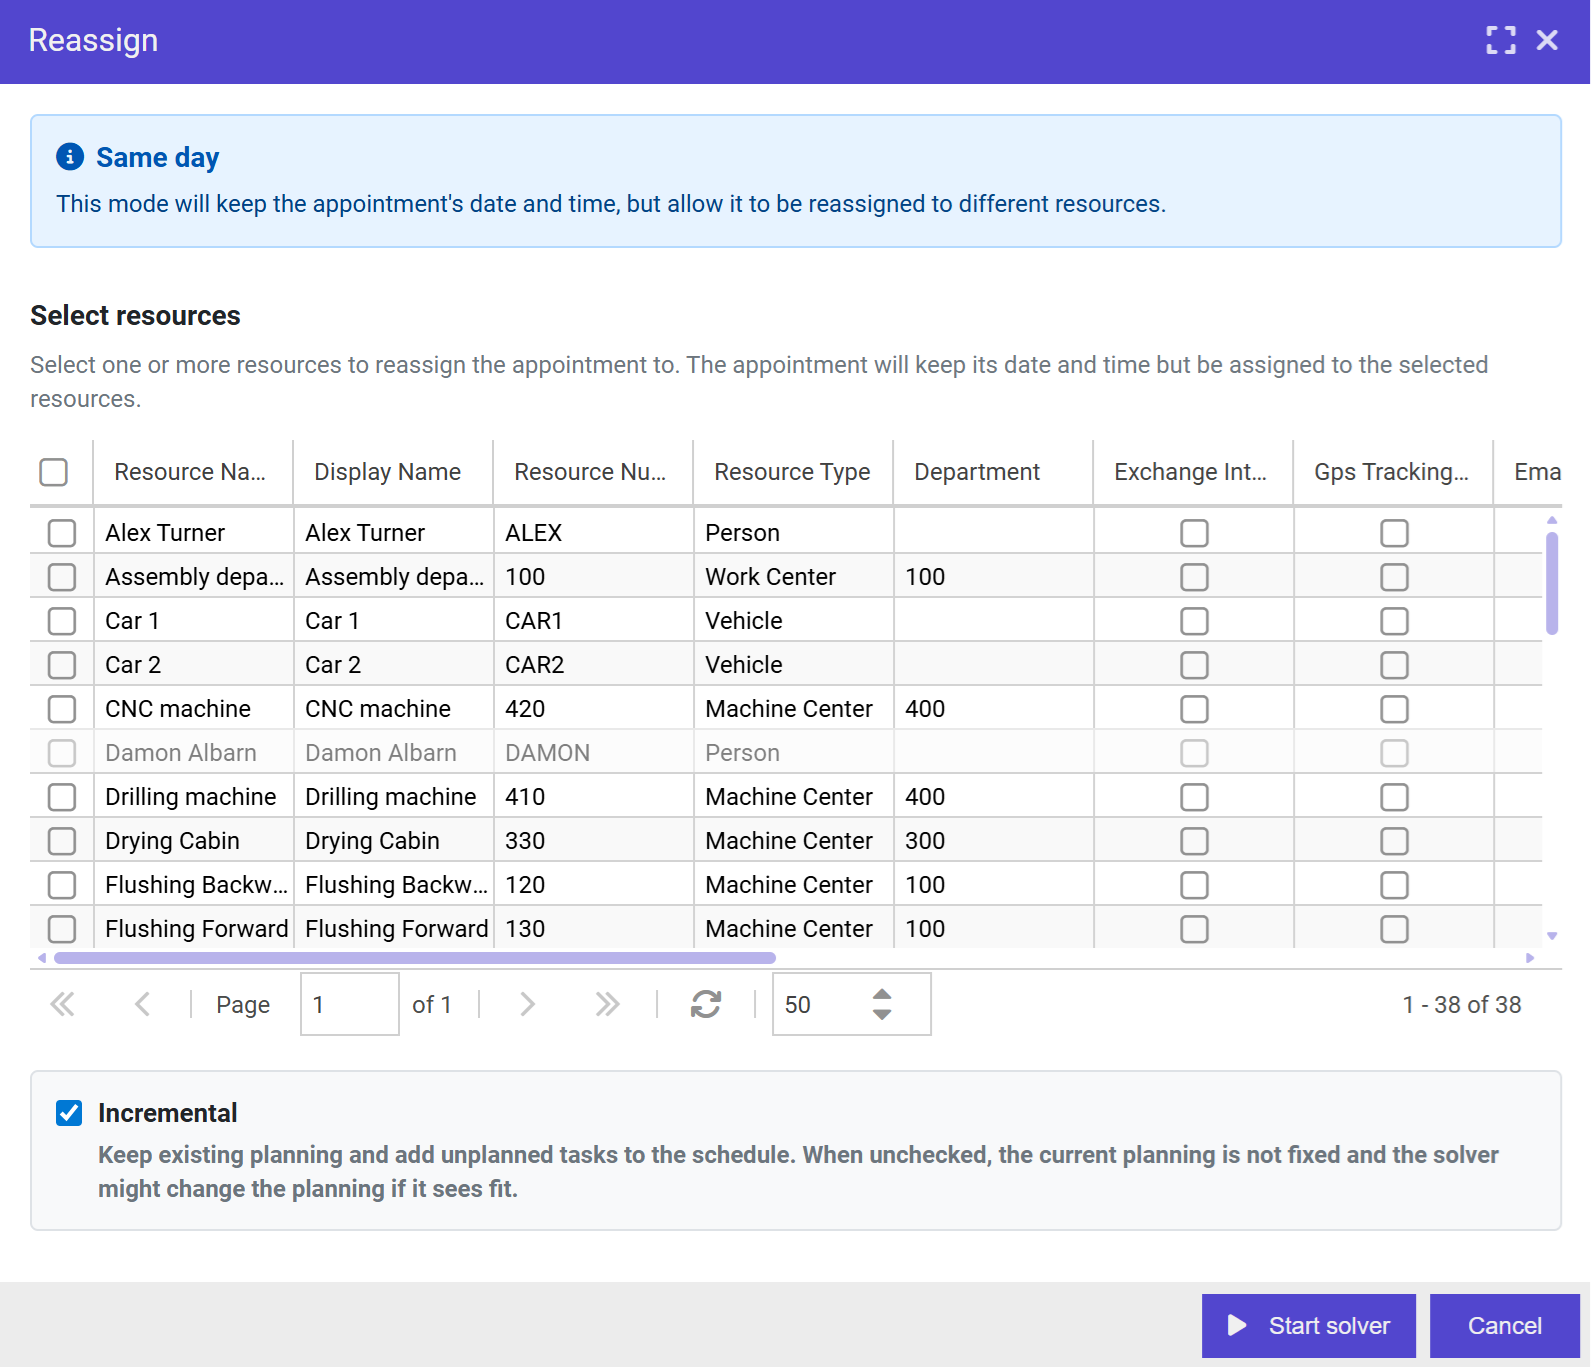Tick the CNC machine row checkbox
This screenshot has width=1592, height=1367.
click(x=62, y=709)
